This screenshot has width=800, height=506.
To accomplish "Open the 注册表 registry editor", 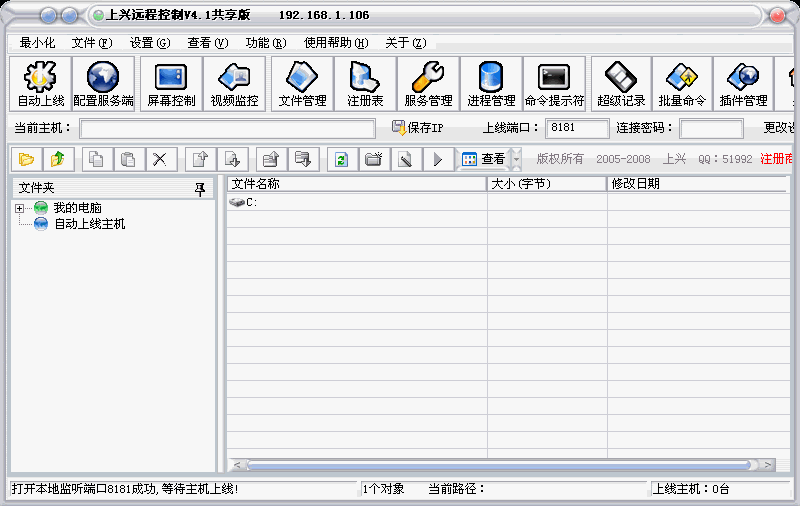I will 365,84.
